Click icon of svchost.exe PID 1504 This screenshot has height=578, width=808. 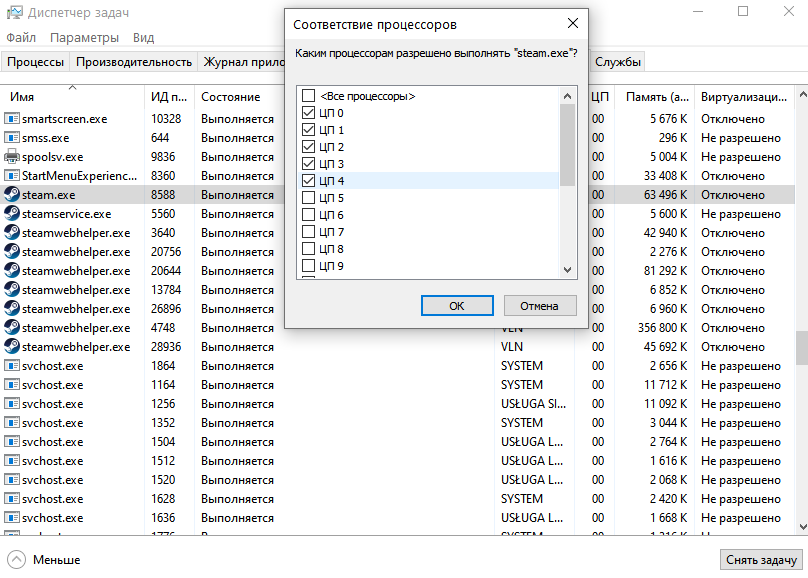[12, 442]
